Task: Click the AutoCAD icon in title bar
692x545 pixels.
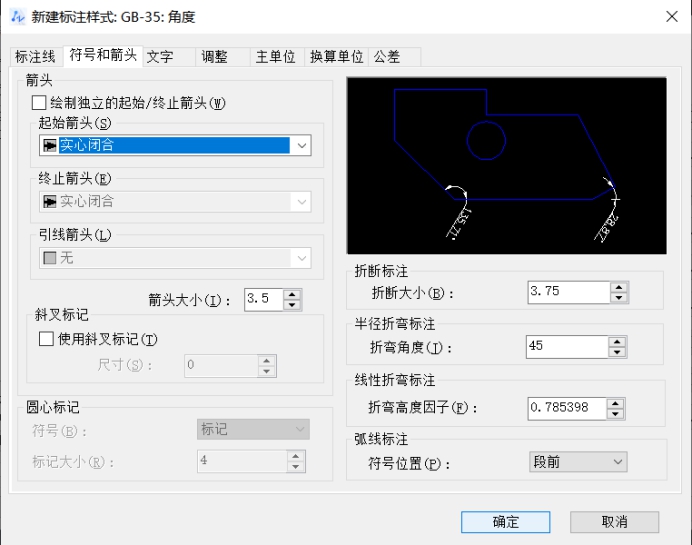Action: tap(16, 16)
